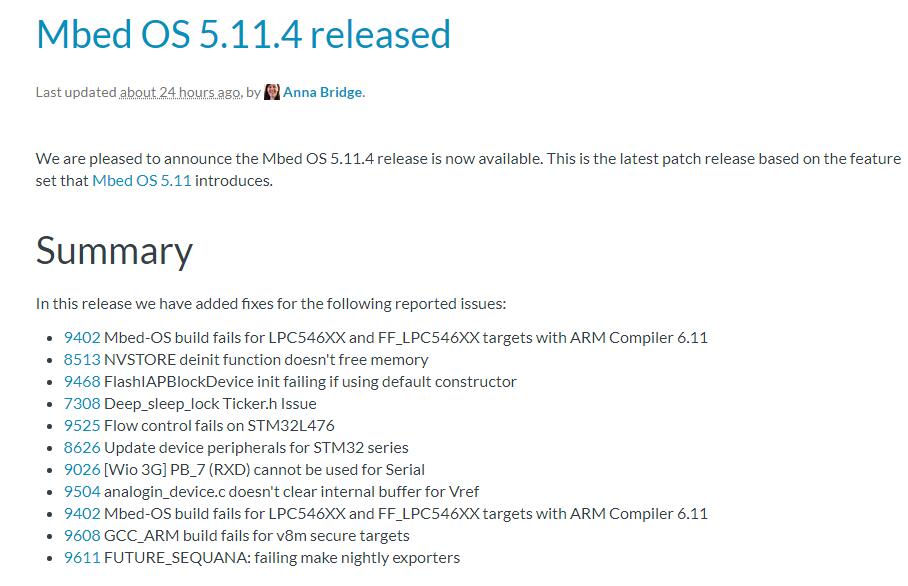Open issue 9026 Wio 3G link
908x586 pixels.
tap(82, 470)
